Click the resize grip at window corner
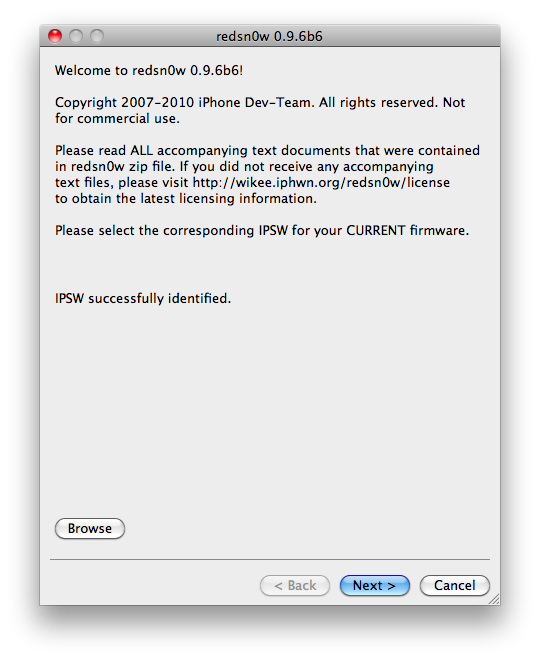This screenshot has height=660, width=540. pyautogui.click(x=494, y=599)
